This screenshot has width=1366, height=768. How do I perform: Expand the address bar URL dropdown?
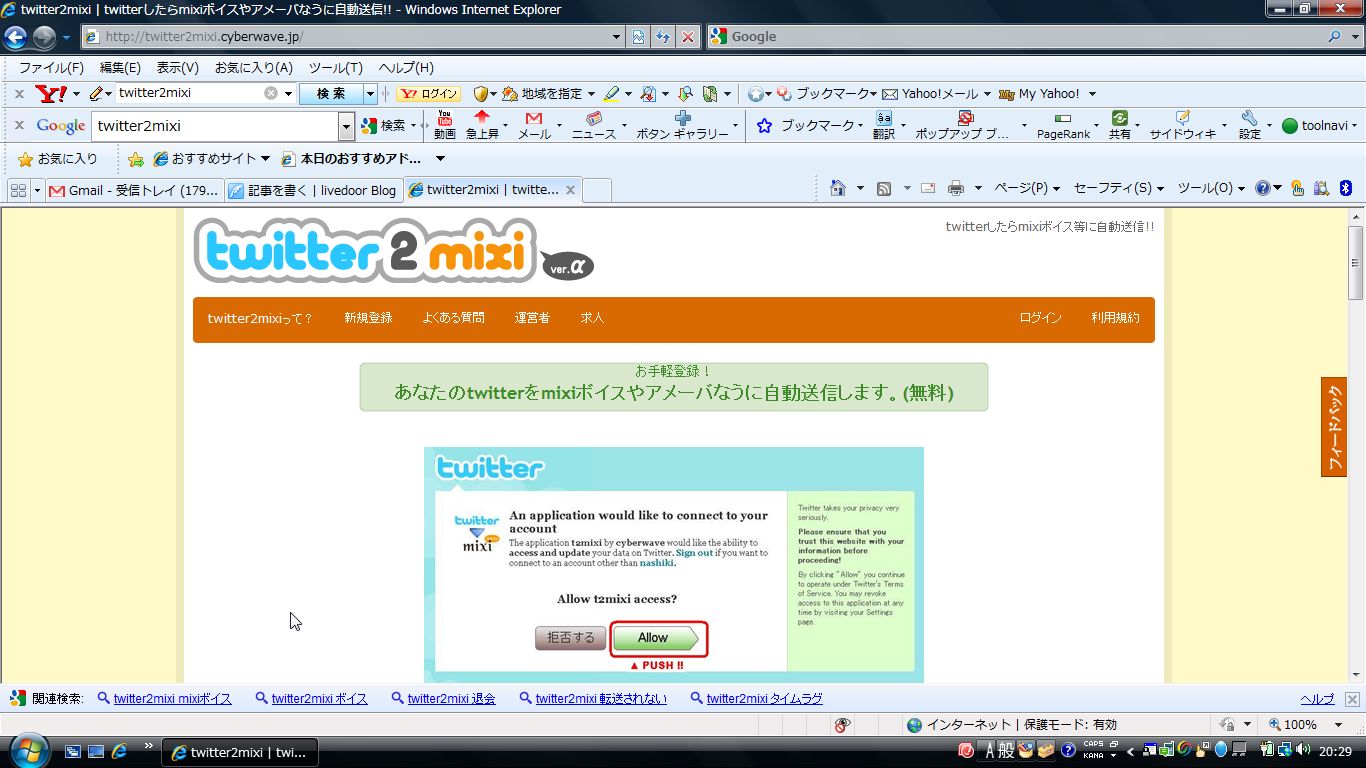(x=616, y=37)
